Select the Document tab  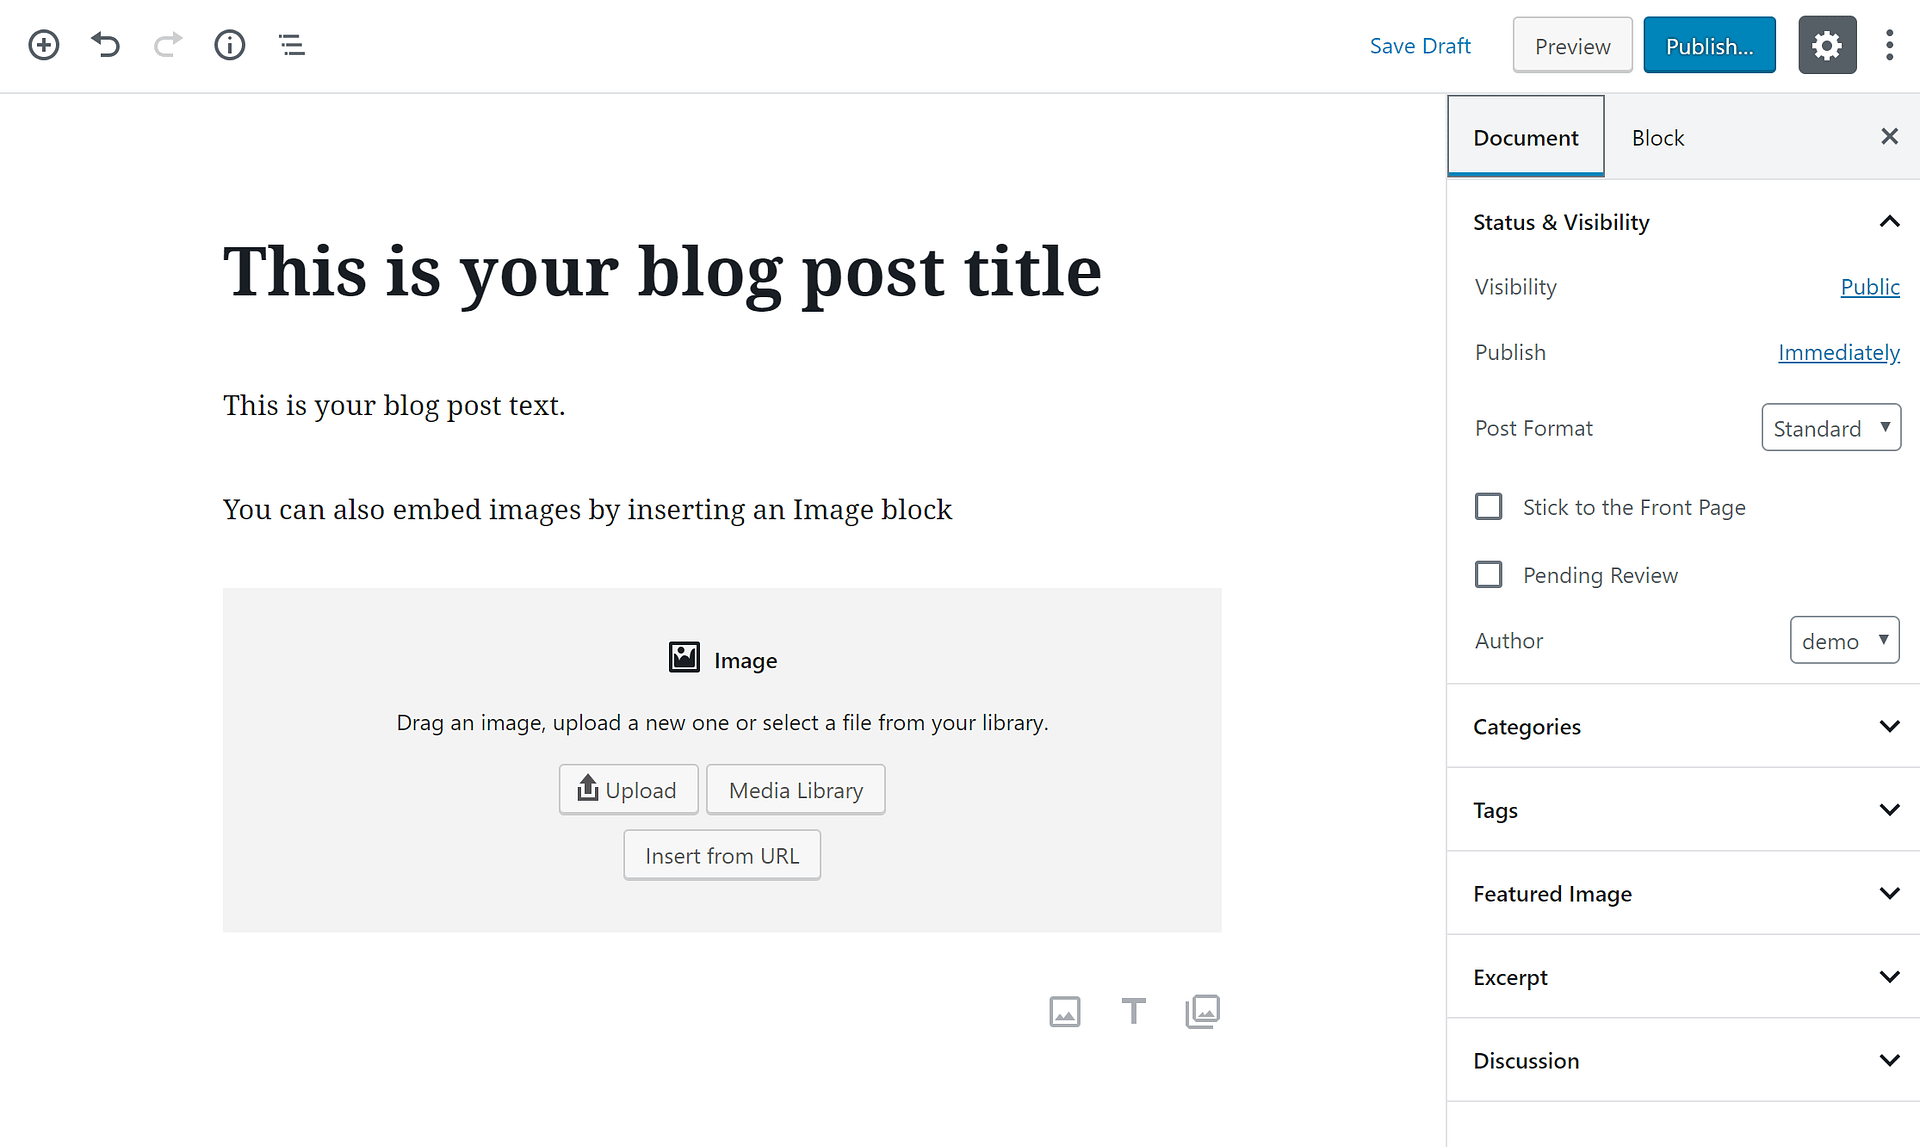pyautogui.click(x=1525, y=137)
